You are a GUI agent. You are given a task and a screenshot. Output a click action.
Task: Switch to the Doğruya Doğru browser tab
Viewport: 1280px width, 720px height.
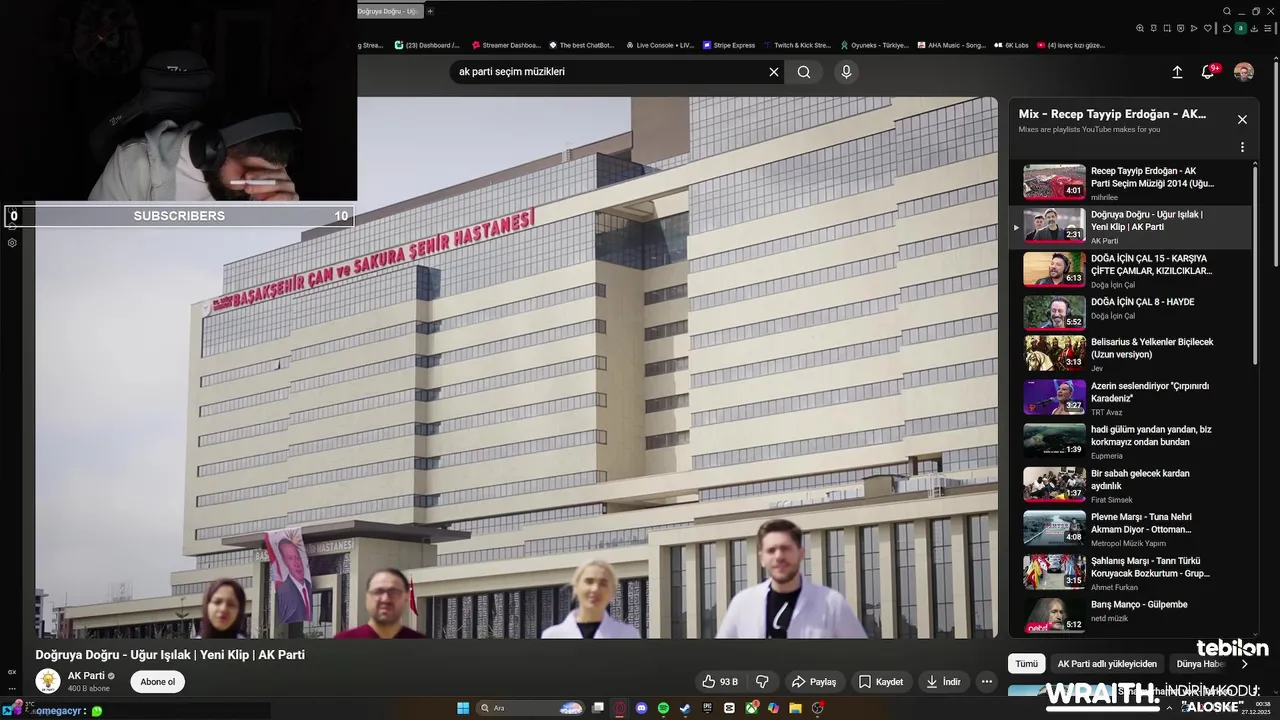click(x=388, y=11)
